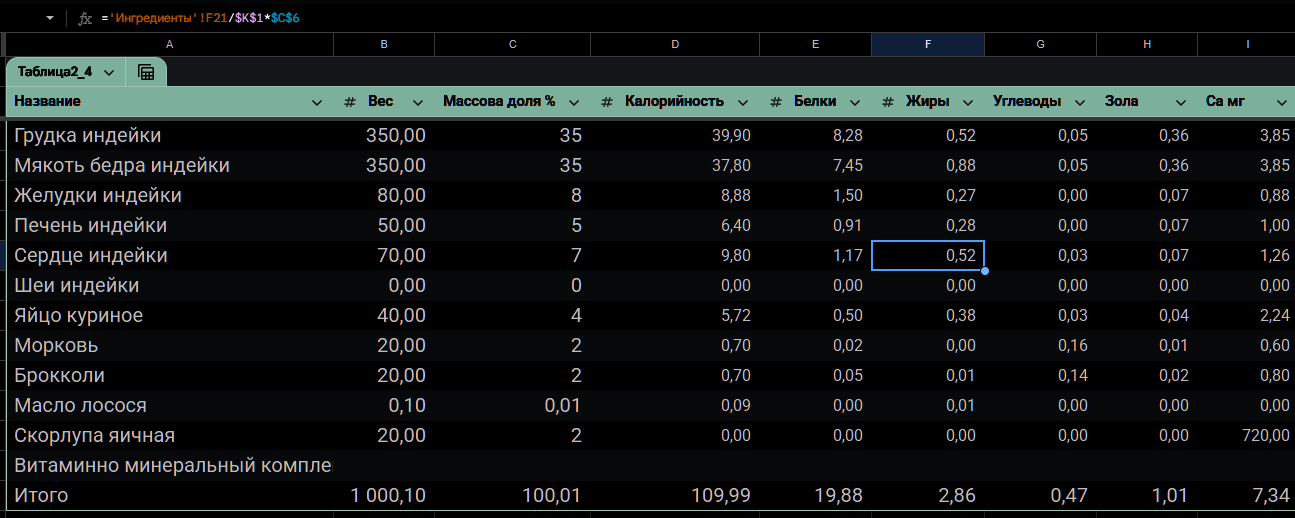This screenshot has width=1295, height=518.
Task: Click the Название header cell
Action: [x=169, y=102]
